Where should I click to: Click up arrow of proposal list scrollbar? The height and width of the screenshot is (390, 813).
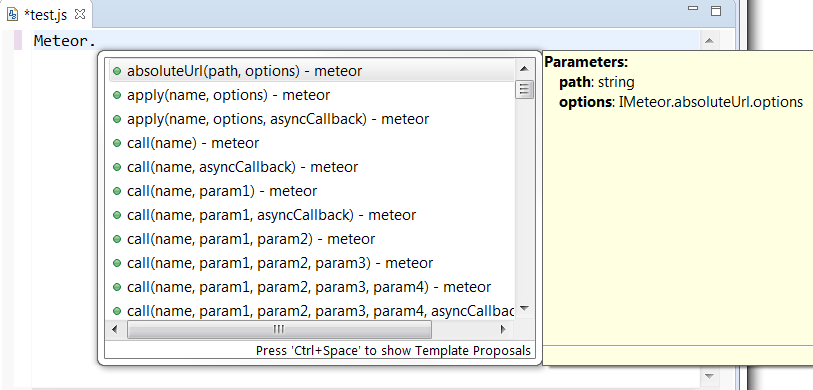coord(524,68)
